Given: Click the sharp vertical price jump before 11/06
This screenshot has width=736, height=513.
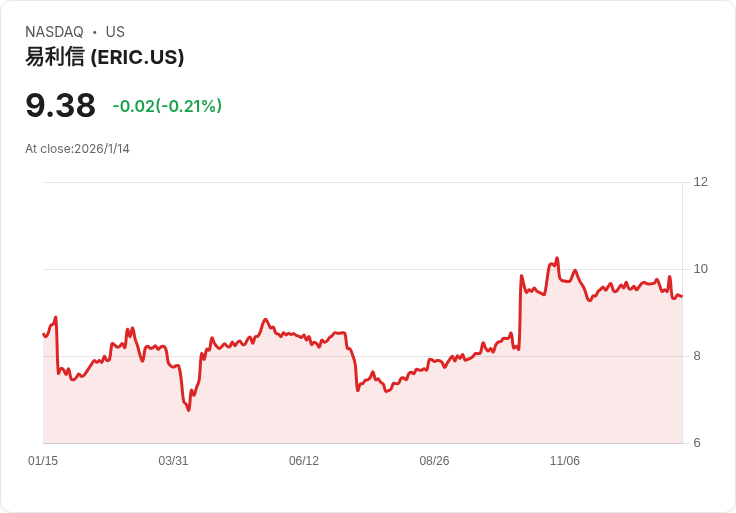Looking at the screenshot, I should pyautogui.click(x=520, y=312).
